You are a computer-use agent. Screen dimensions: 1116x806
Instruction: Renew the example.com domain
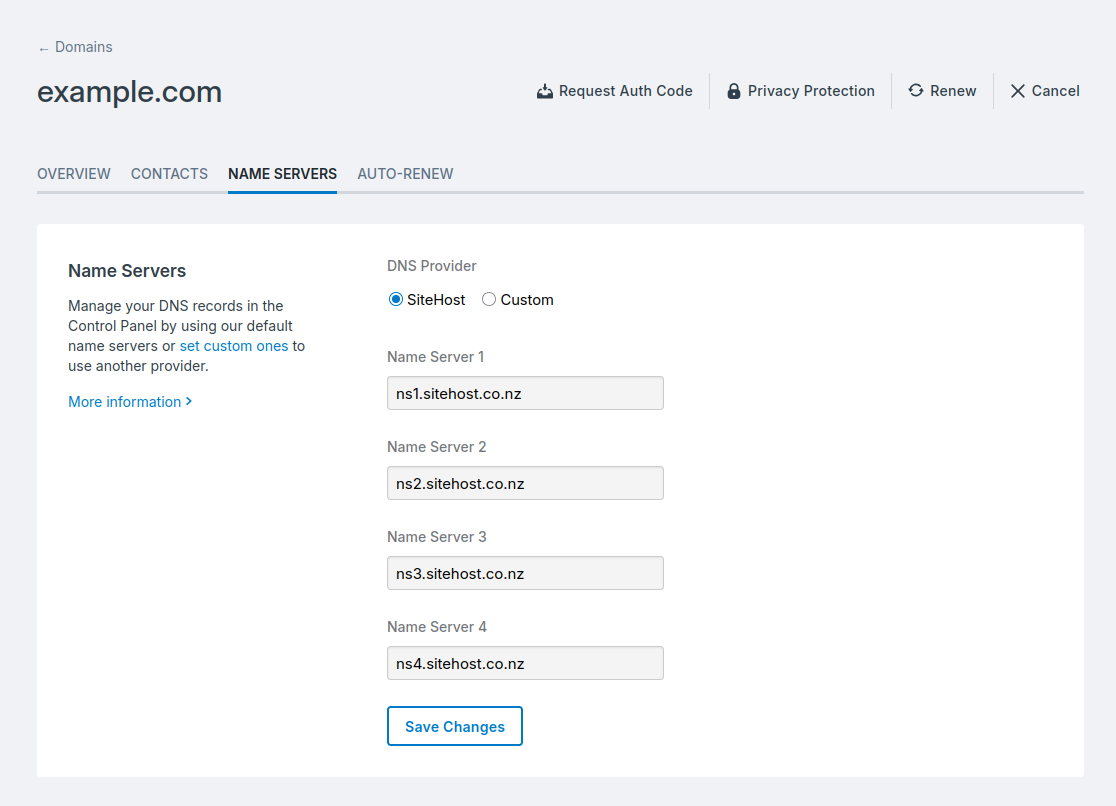942,90
